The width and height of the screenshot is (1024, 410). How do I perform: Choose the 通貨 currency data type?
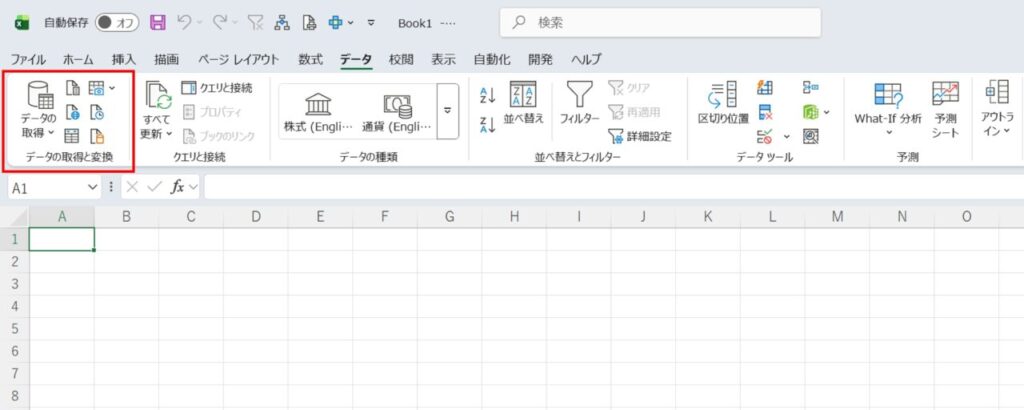pyautogui.click(x=397, y=112)
